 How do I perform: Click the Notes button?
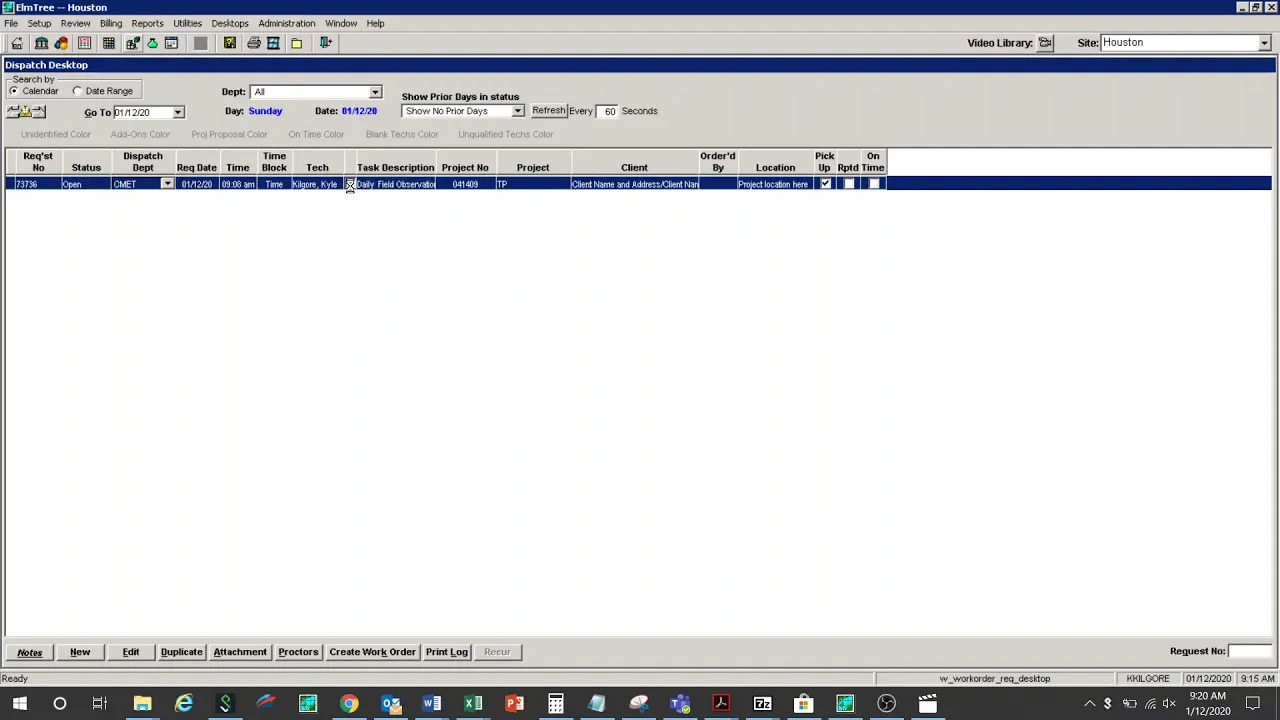(30, 652)
